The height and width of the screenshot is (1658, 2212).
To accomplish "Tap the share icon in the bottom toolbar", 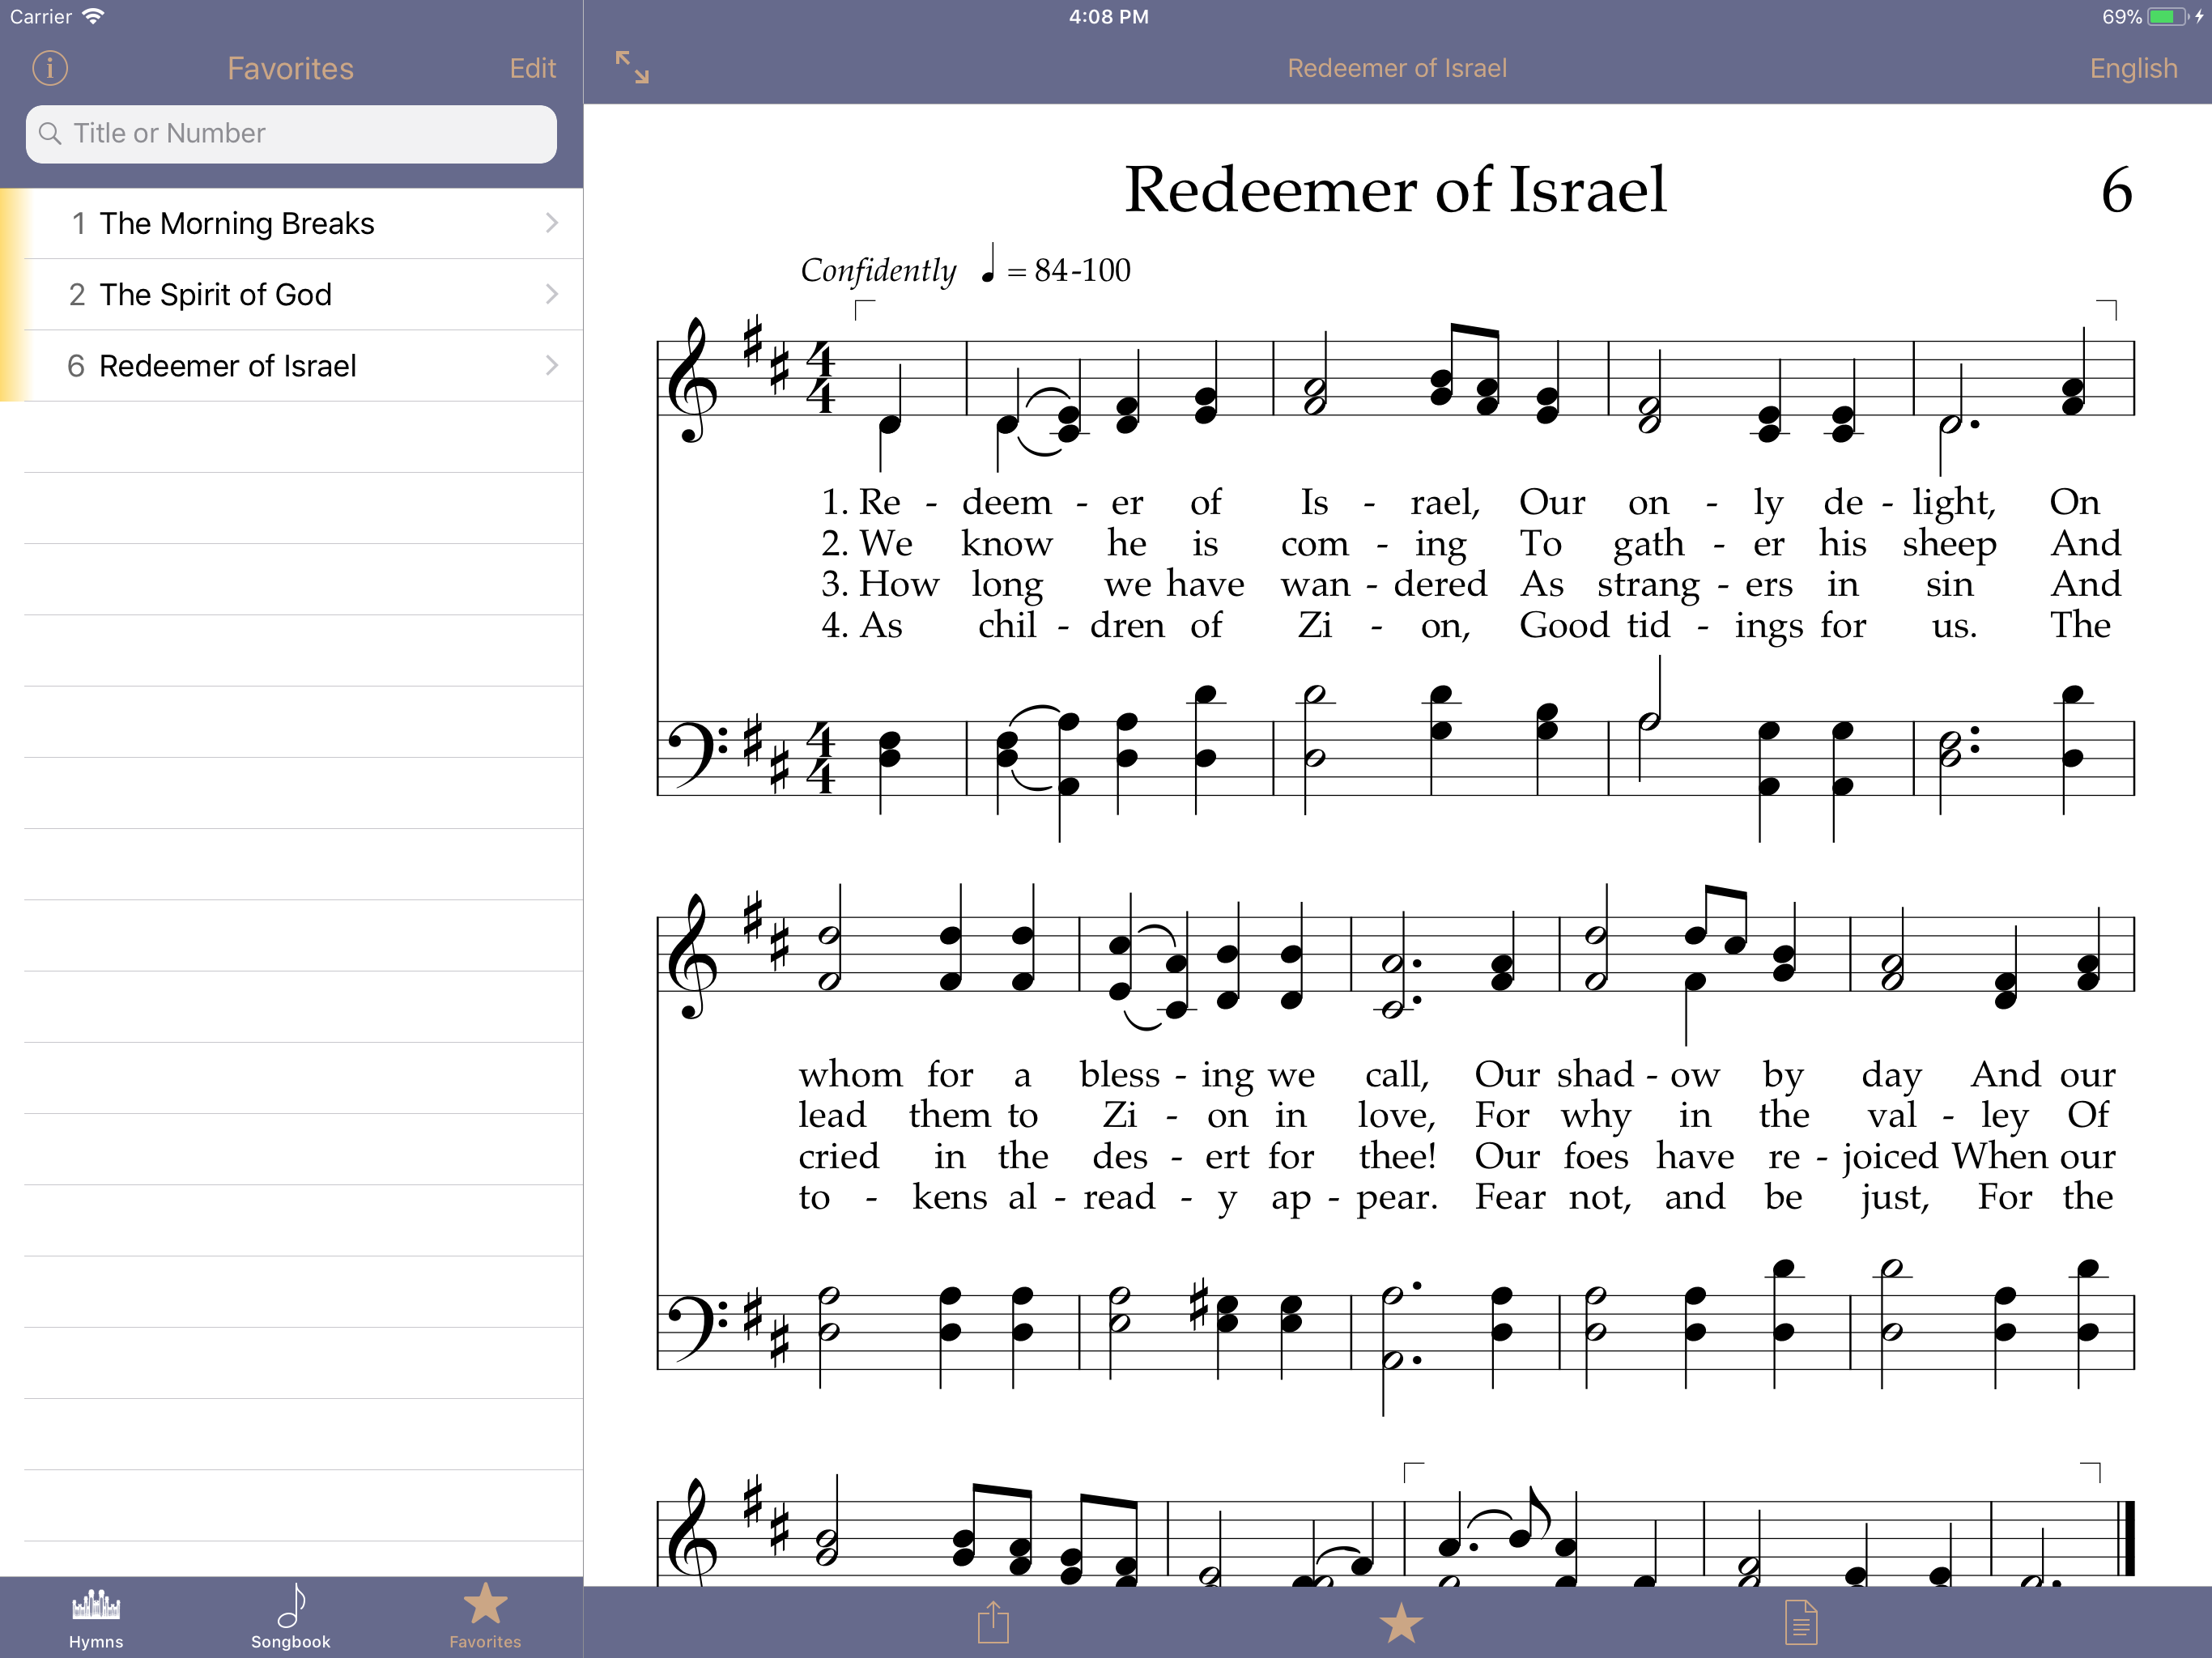I will point(993,1622).
